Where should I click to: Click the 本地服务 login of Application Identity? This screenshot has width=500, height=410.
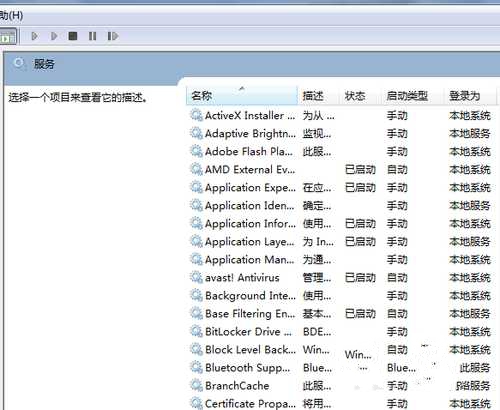tap(470, 205)
